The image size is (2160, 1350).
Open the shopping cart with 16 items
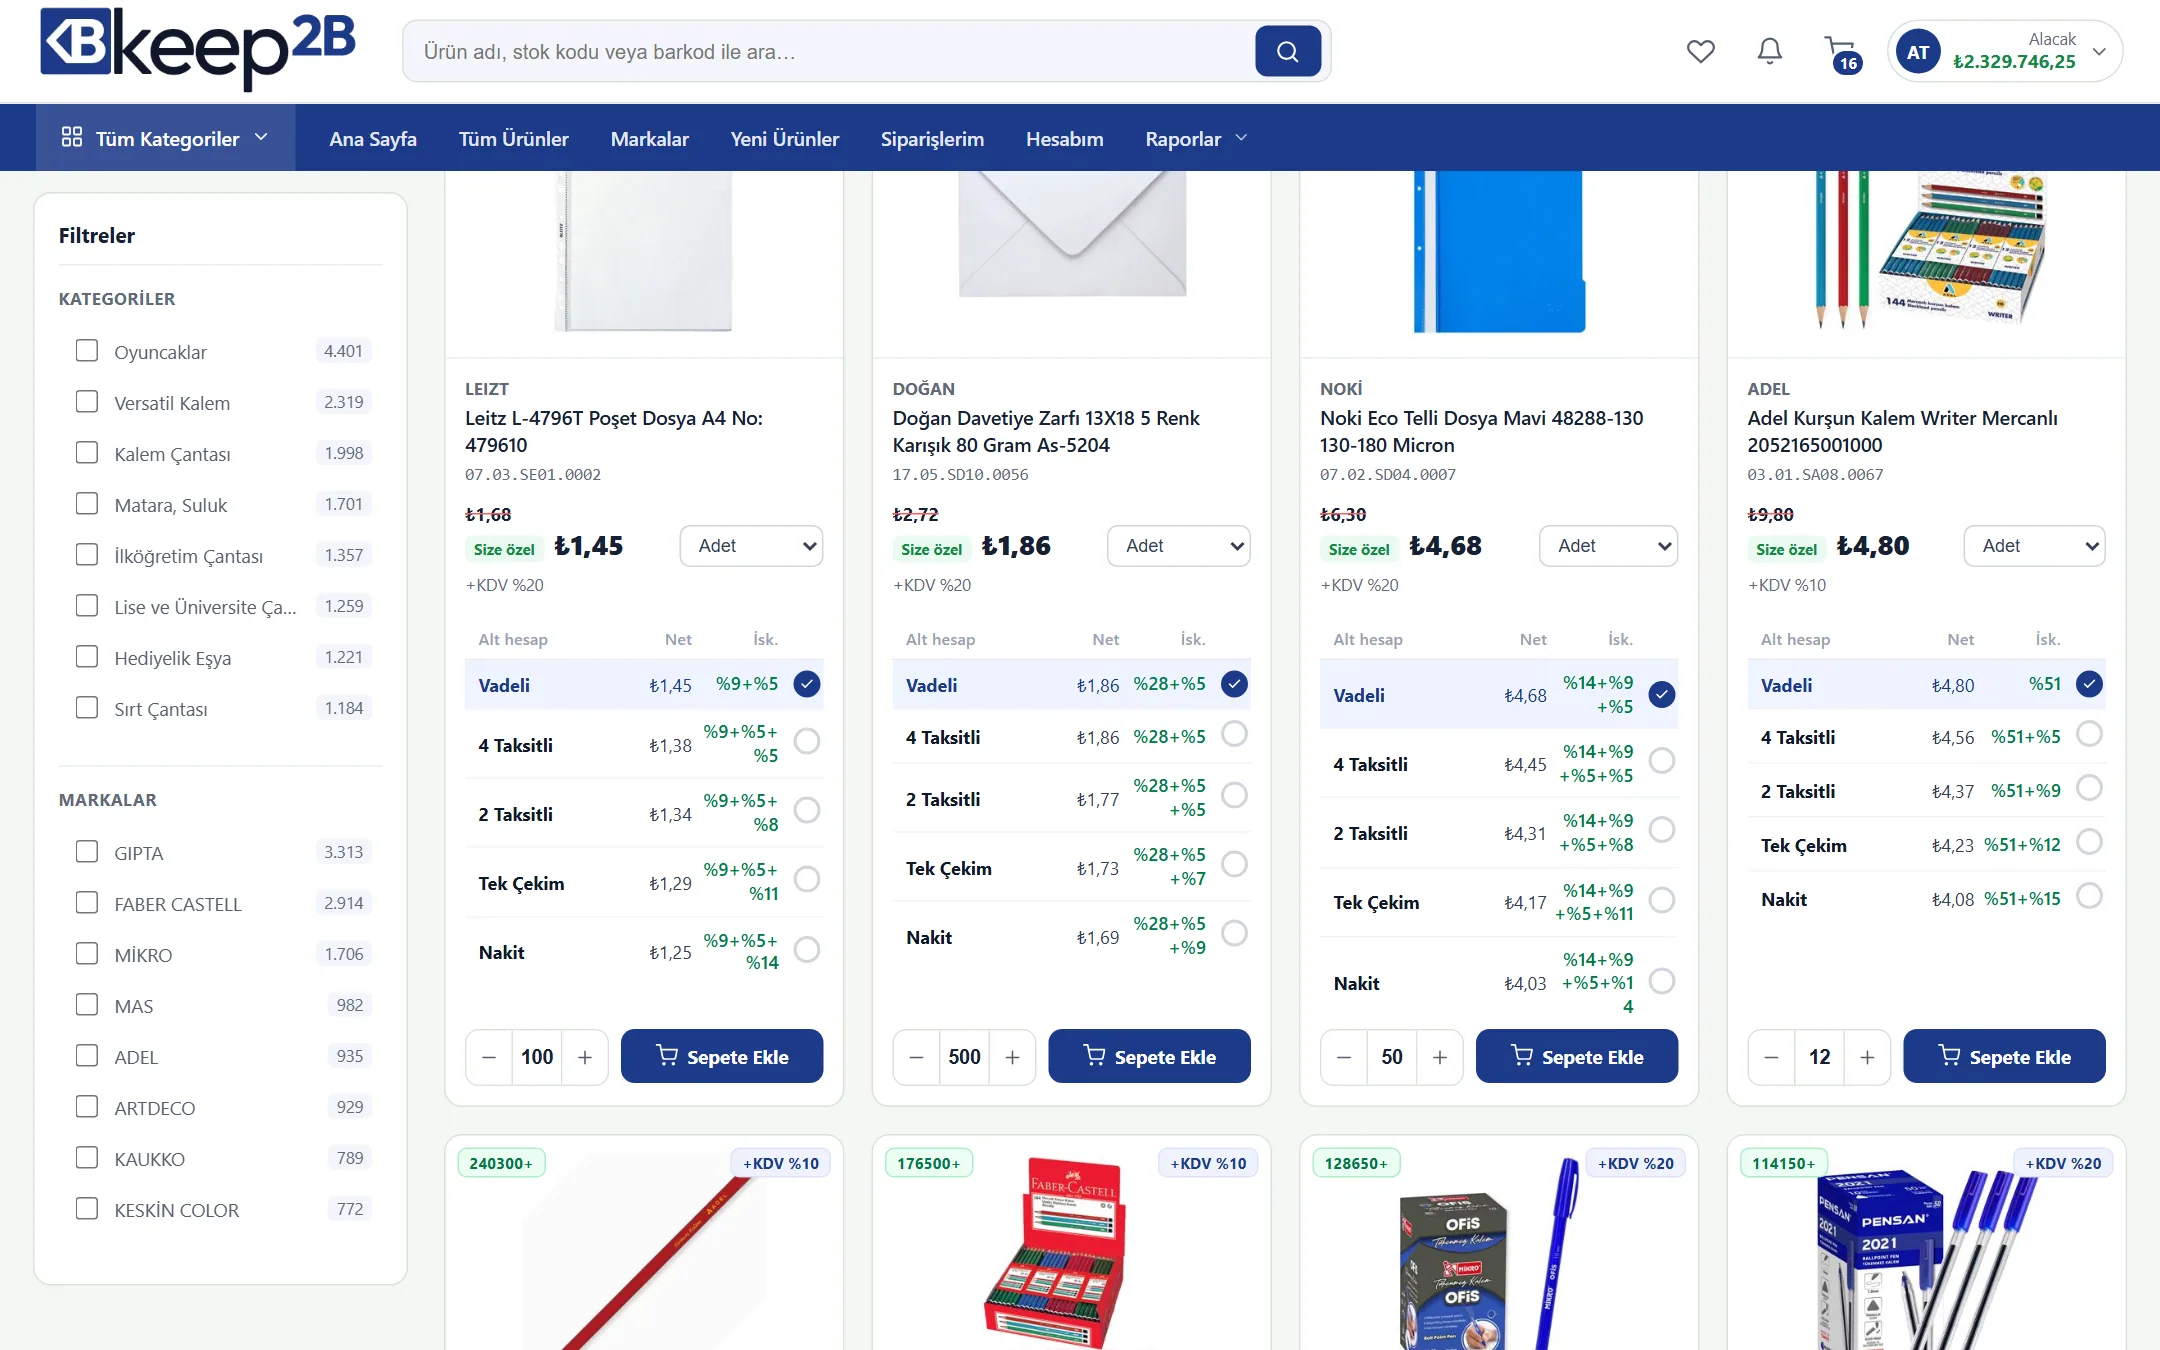(x=1842, y=54)
